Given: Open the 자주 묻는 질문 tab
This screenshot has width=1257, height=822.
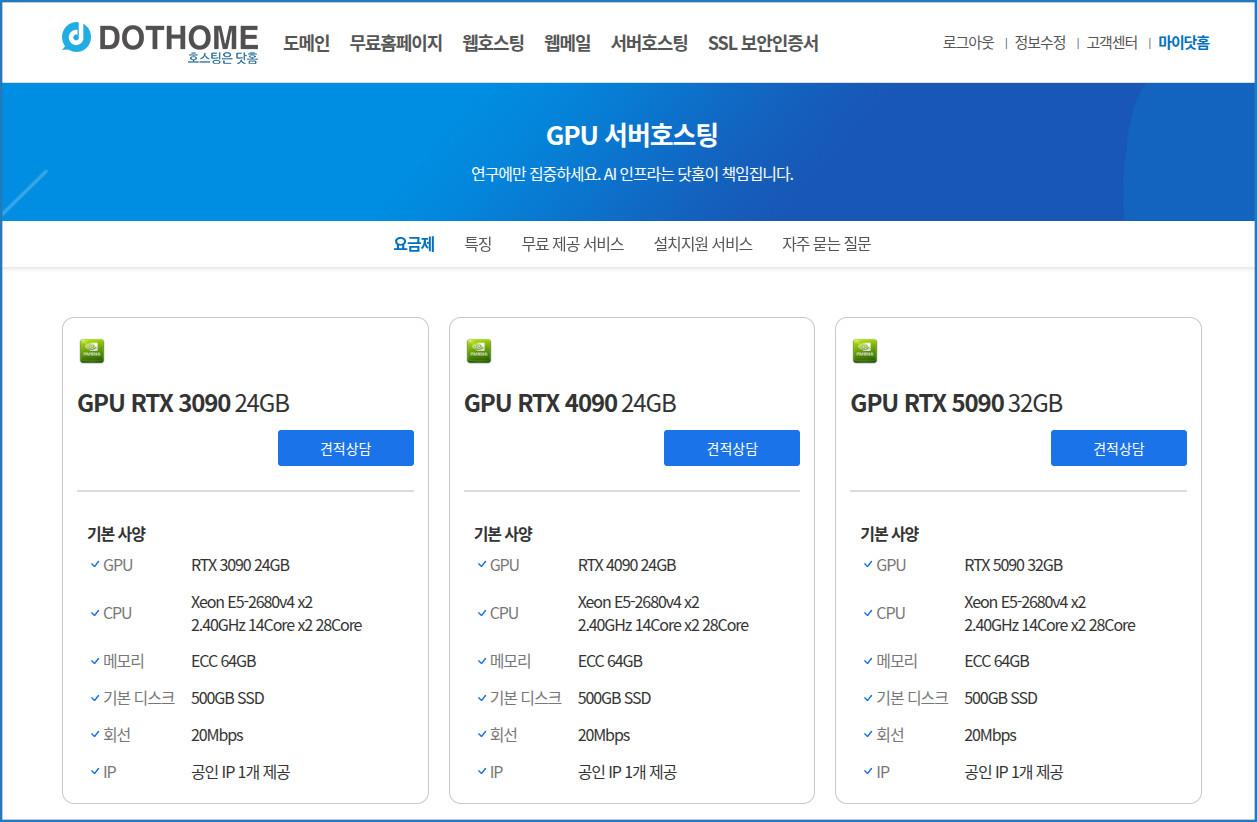Looking at the screenshot, I should tap(826, 244).
